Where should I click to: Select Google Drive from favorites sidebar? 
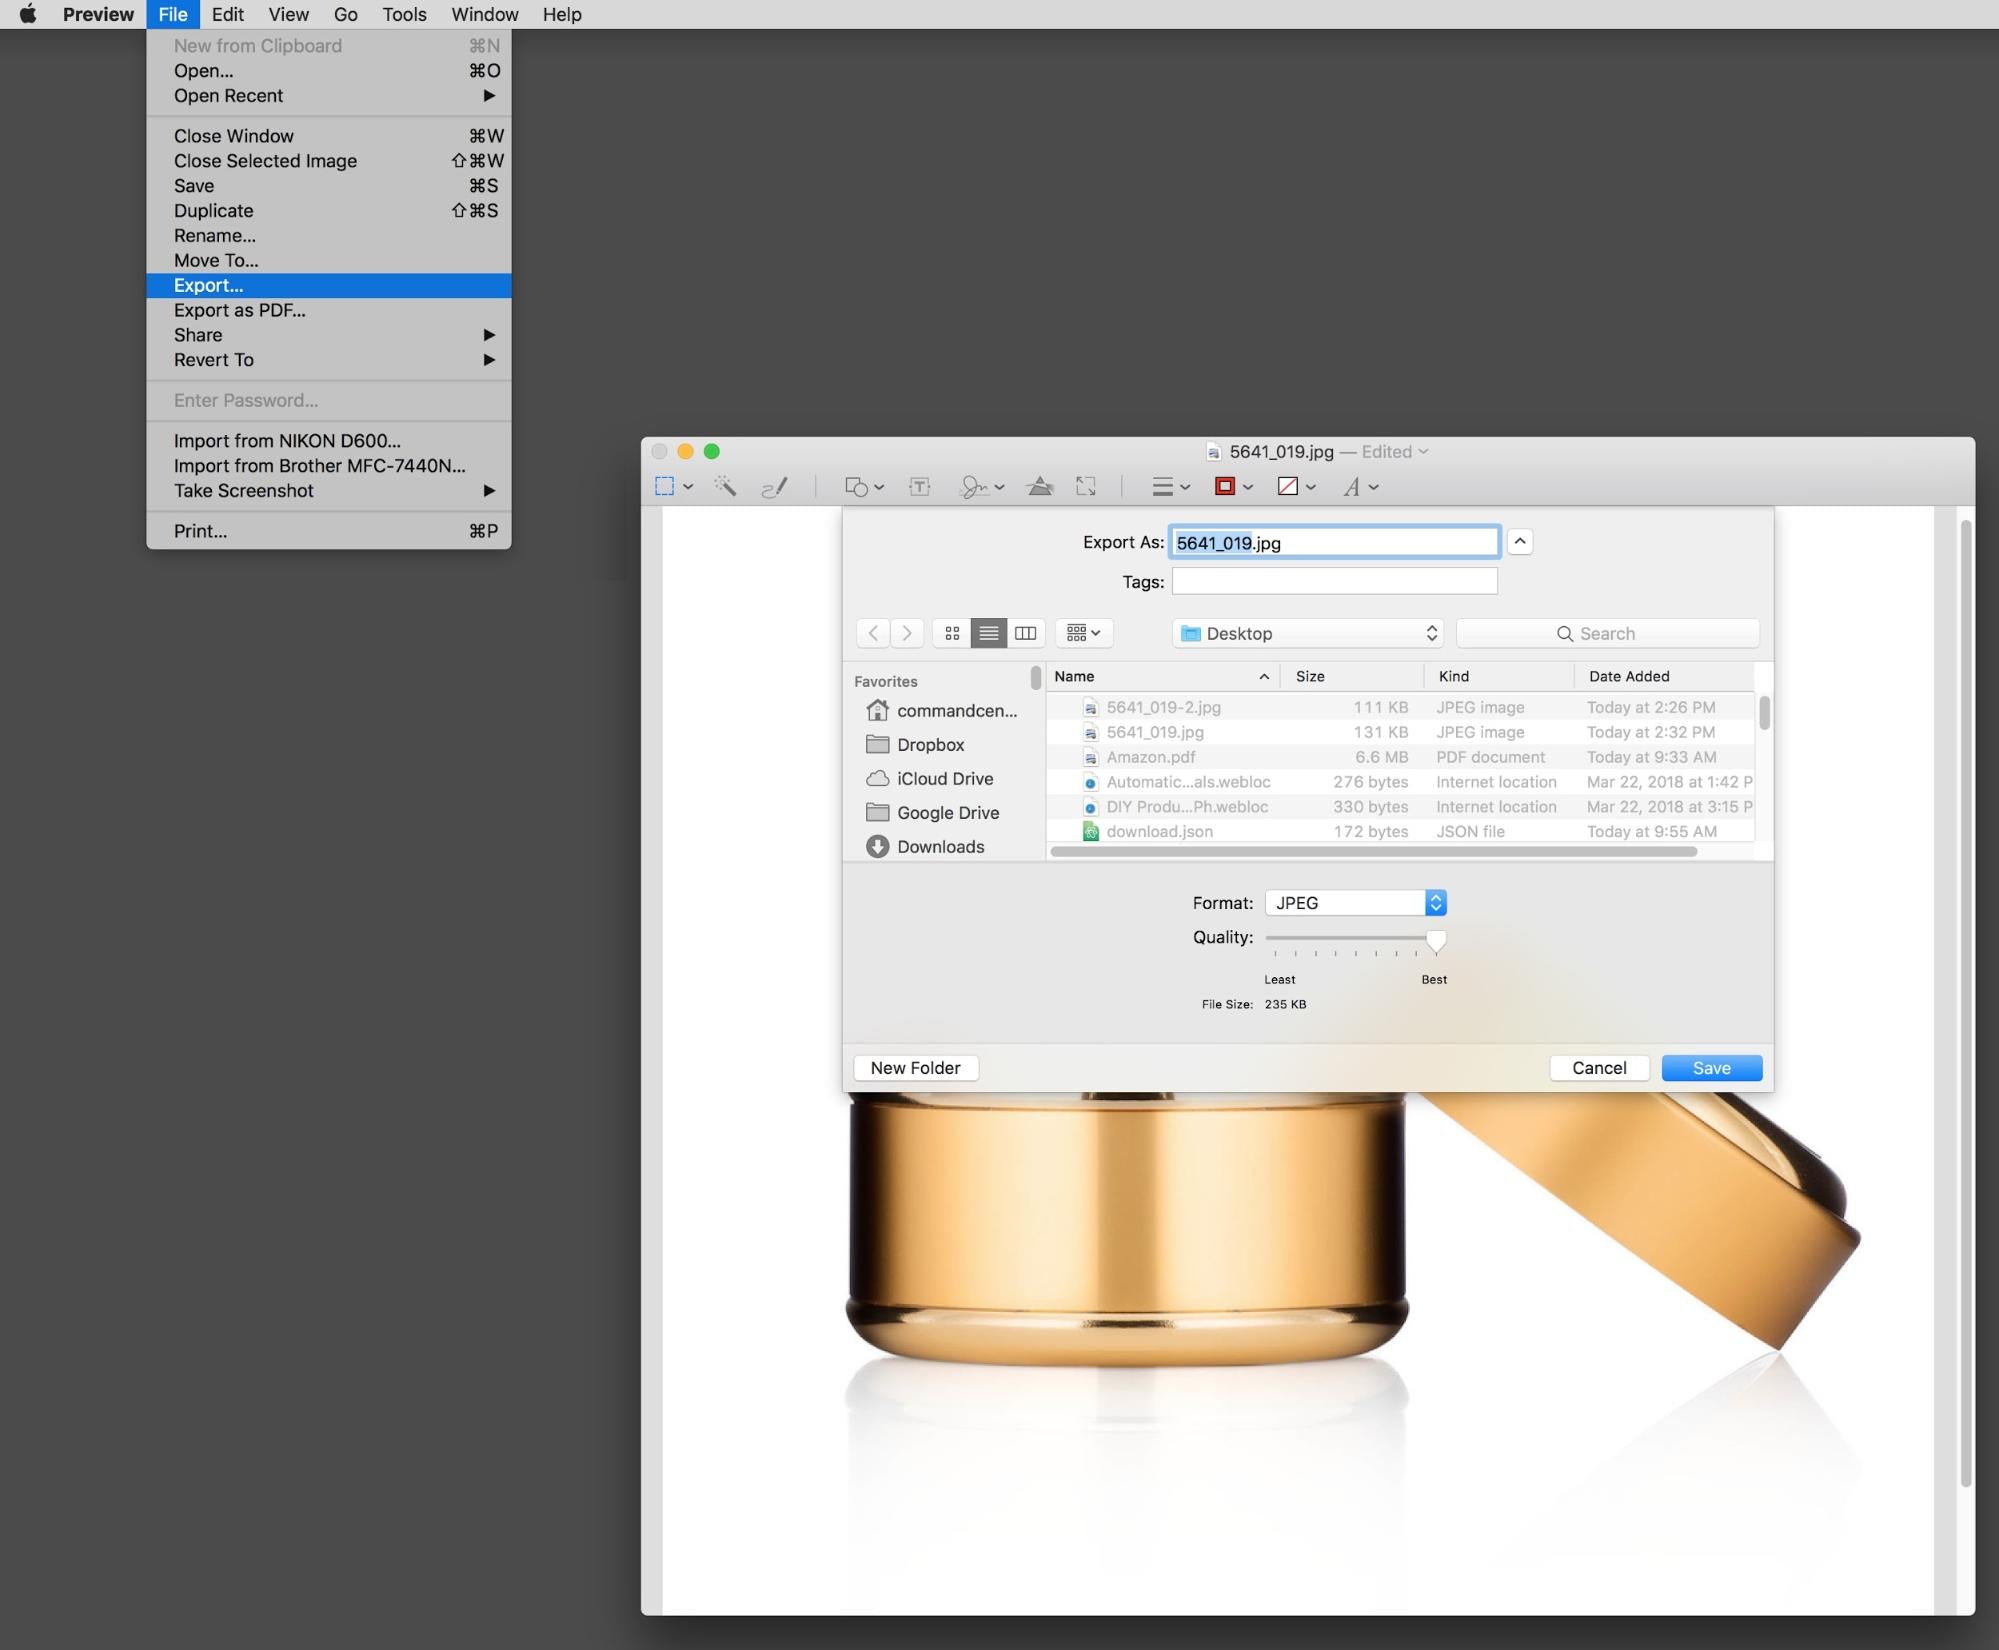click(946, 812)
